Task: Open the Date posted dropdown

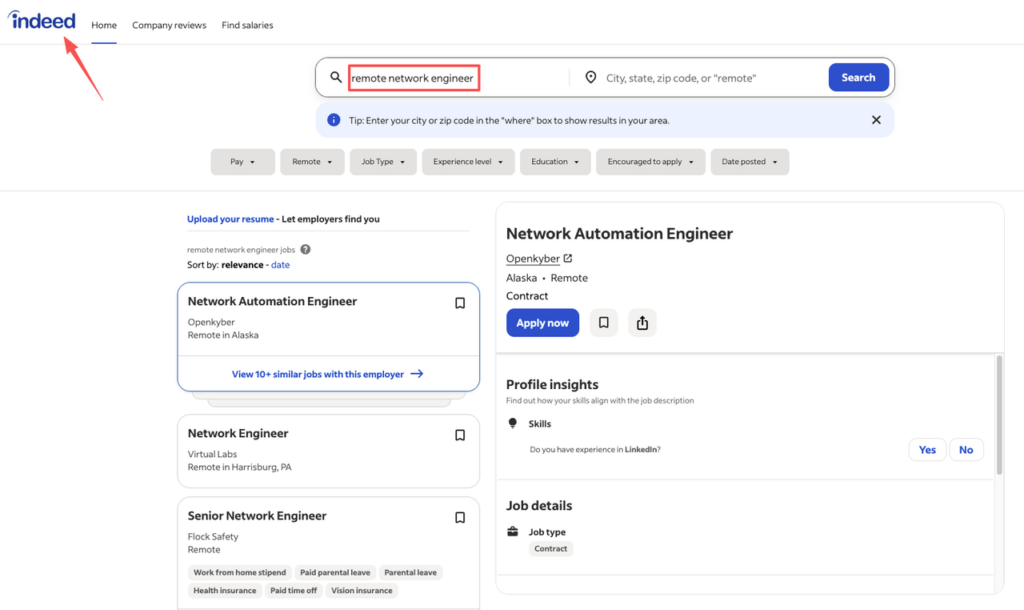Action: click(750, 161)
